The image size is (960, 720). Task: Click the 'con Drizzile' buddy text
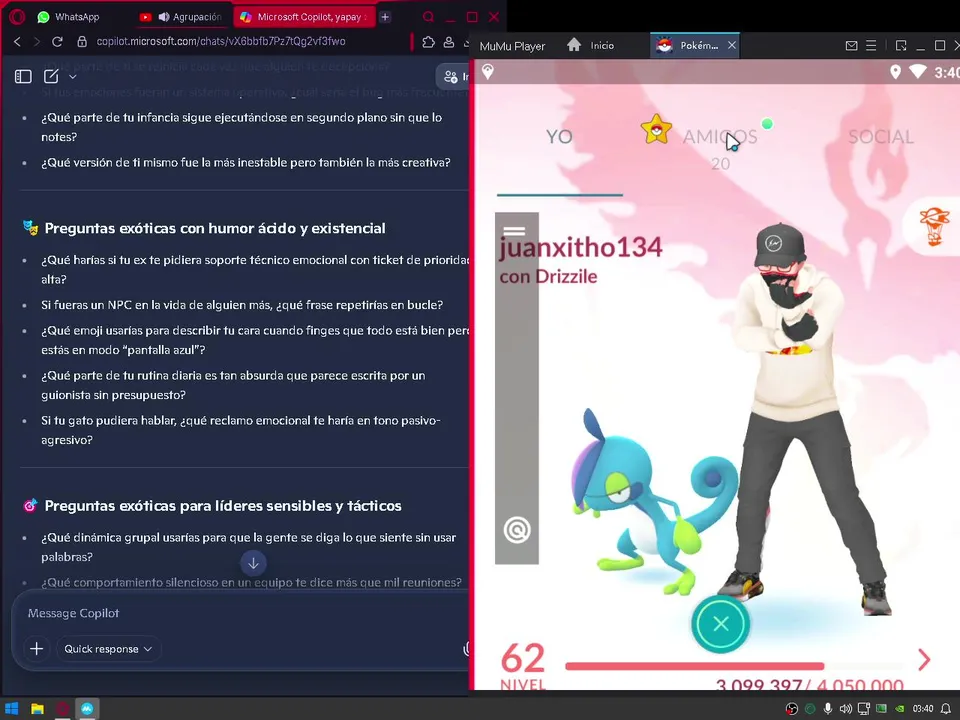(548, 277)
